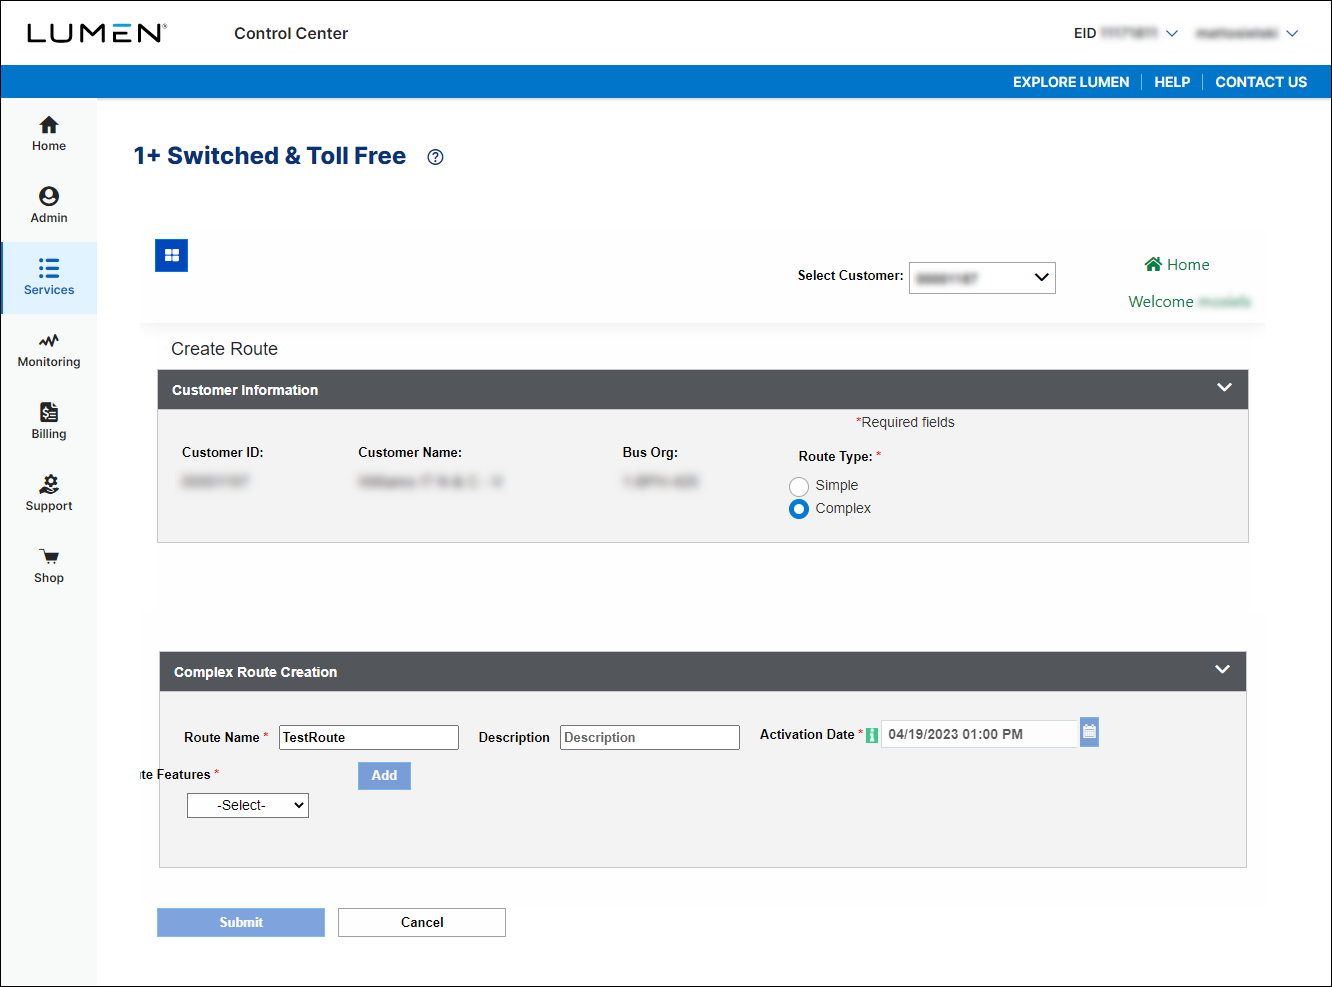Screen dimensions: 1332x987
Task: Select Services from the left navigation
Action: (48, 278)
